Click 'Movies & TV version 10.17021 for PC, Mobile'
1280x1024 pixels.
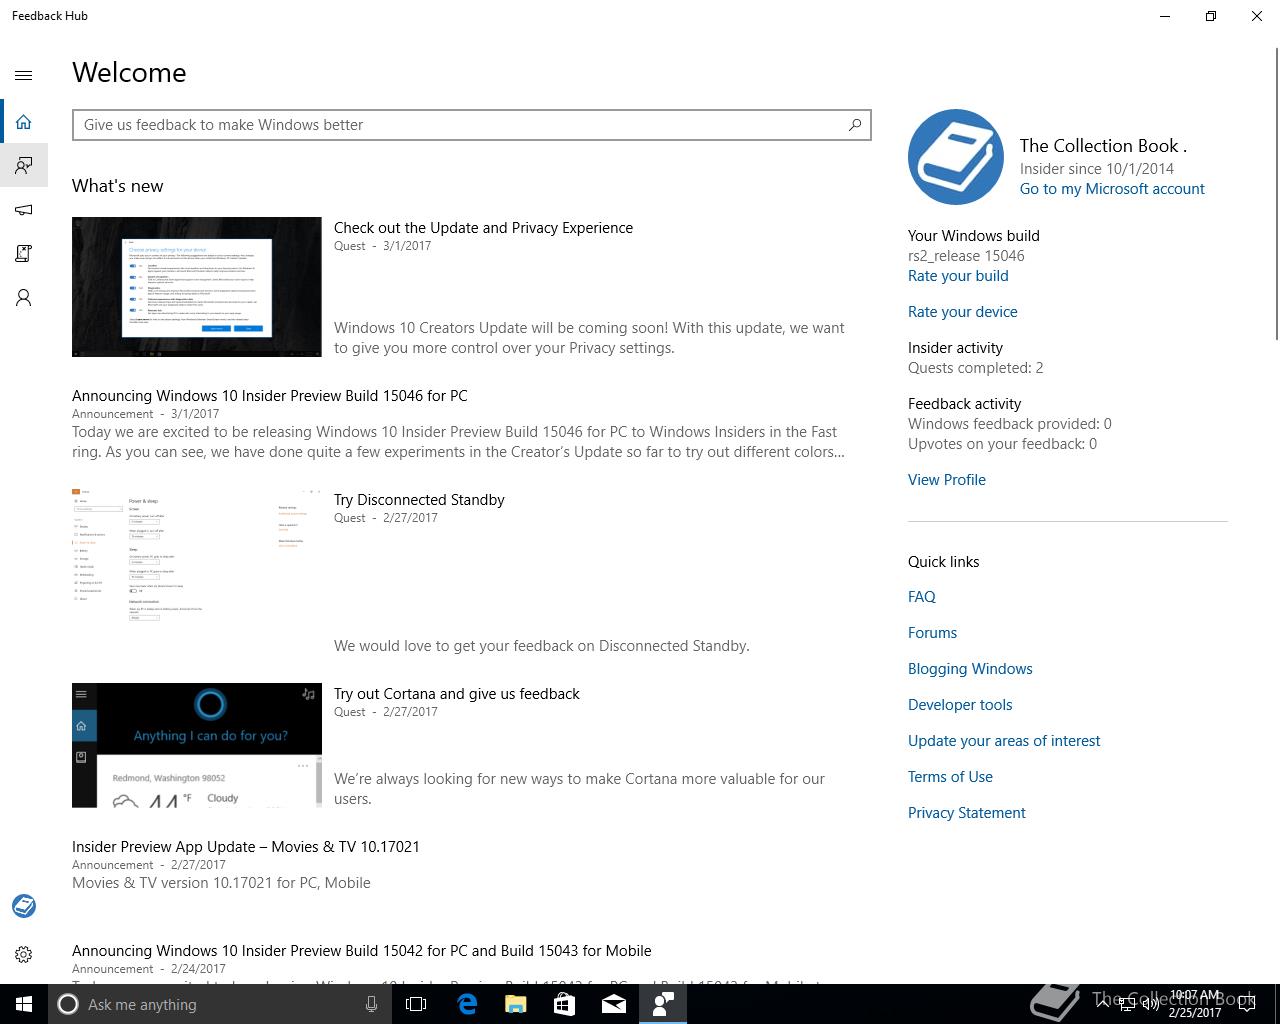point(221,883)
